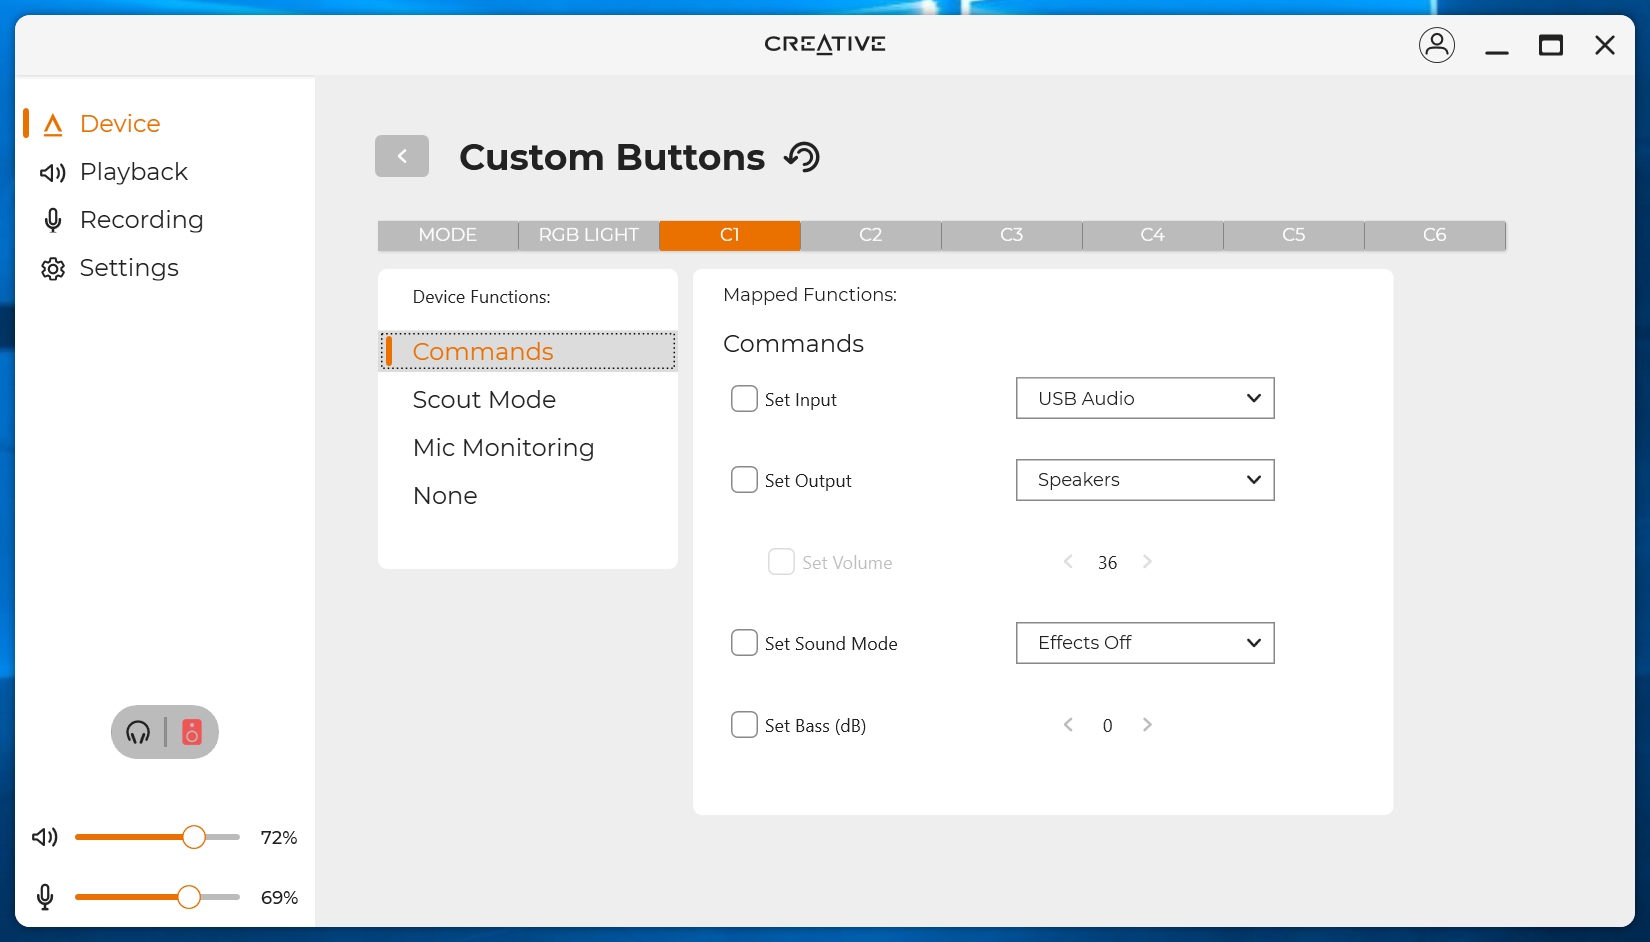1650x942 pixels.
Task: Reset custom buttons using the restore icon
Action: click(x=802, y=157)
